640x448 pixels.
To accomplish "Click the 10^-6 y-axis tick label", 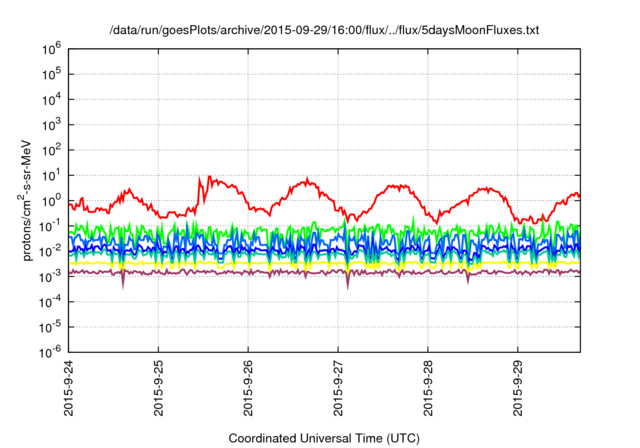I will click(52, 352).
